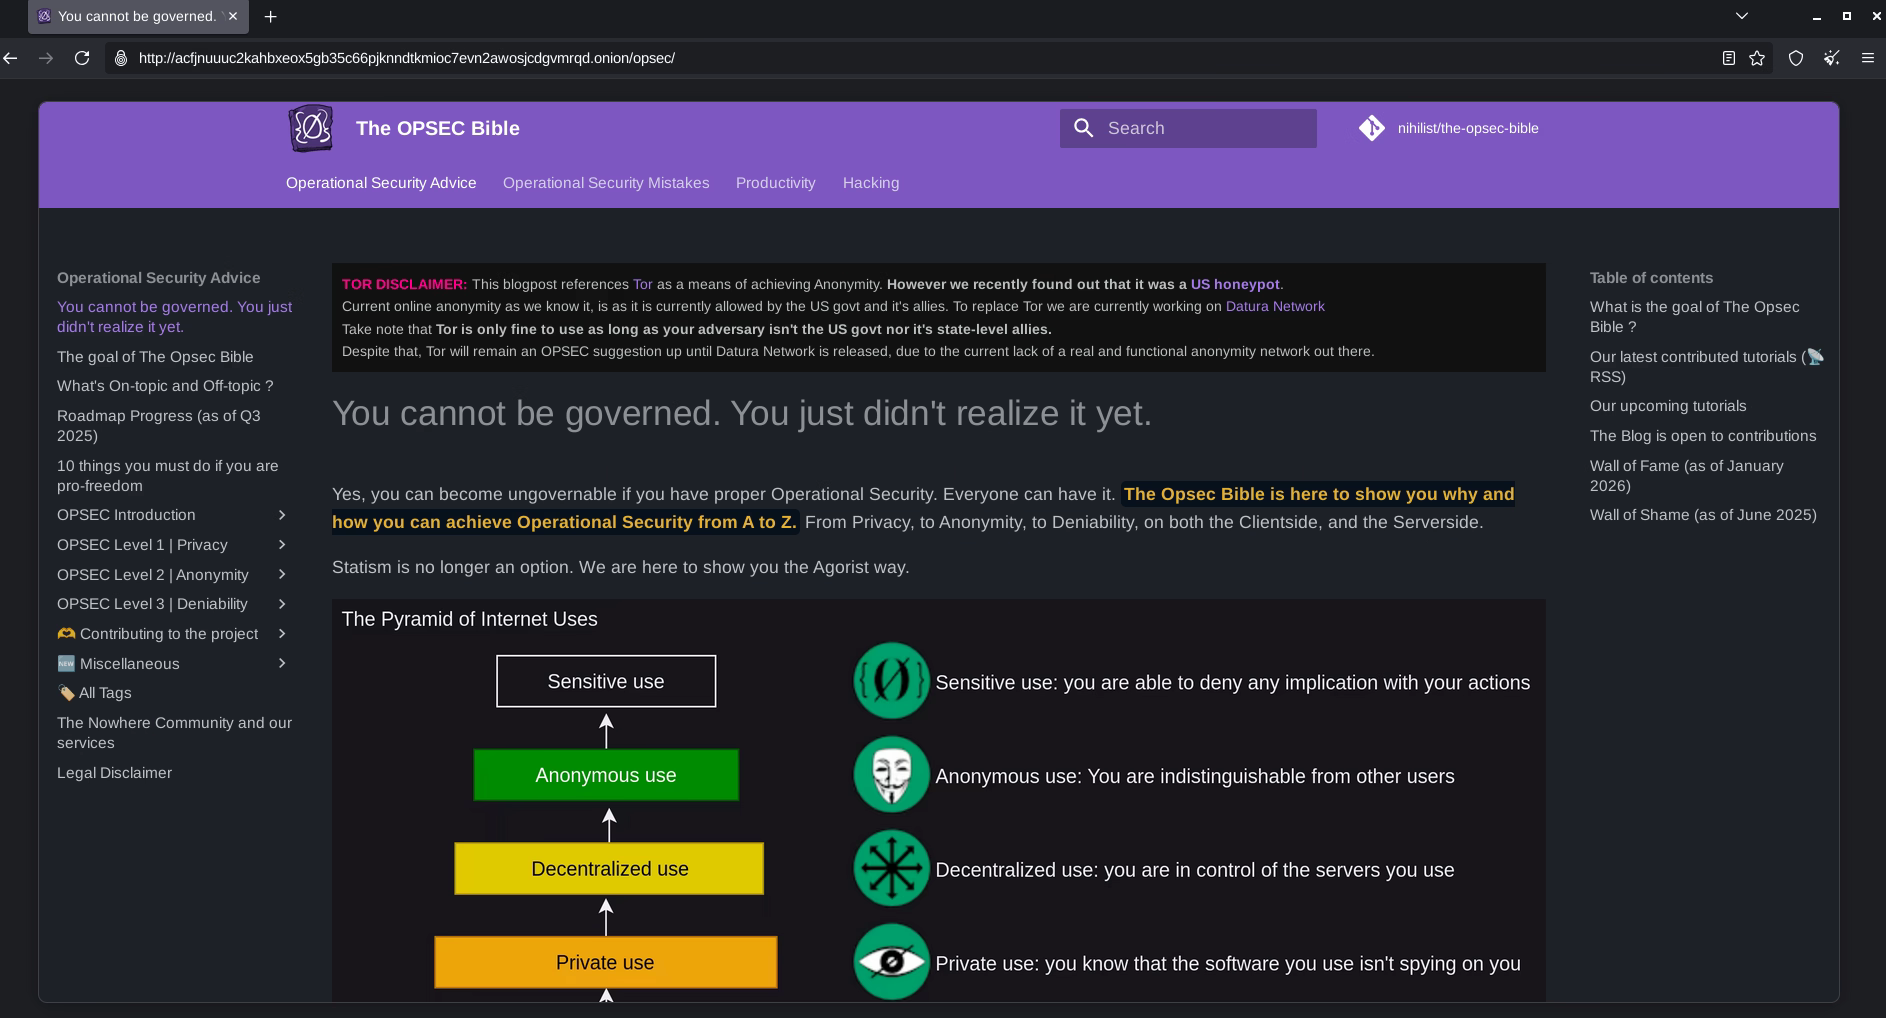Reload the current page
Viewport: 1886px width, 1018px height.
coord(82,58)
